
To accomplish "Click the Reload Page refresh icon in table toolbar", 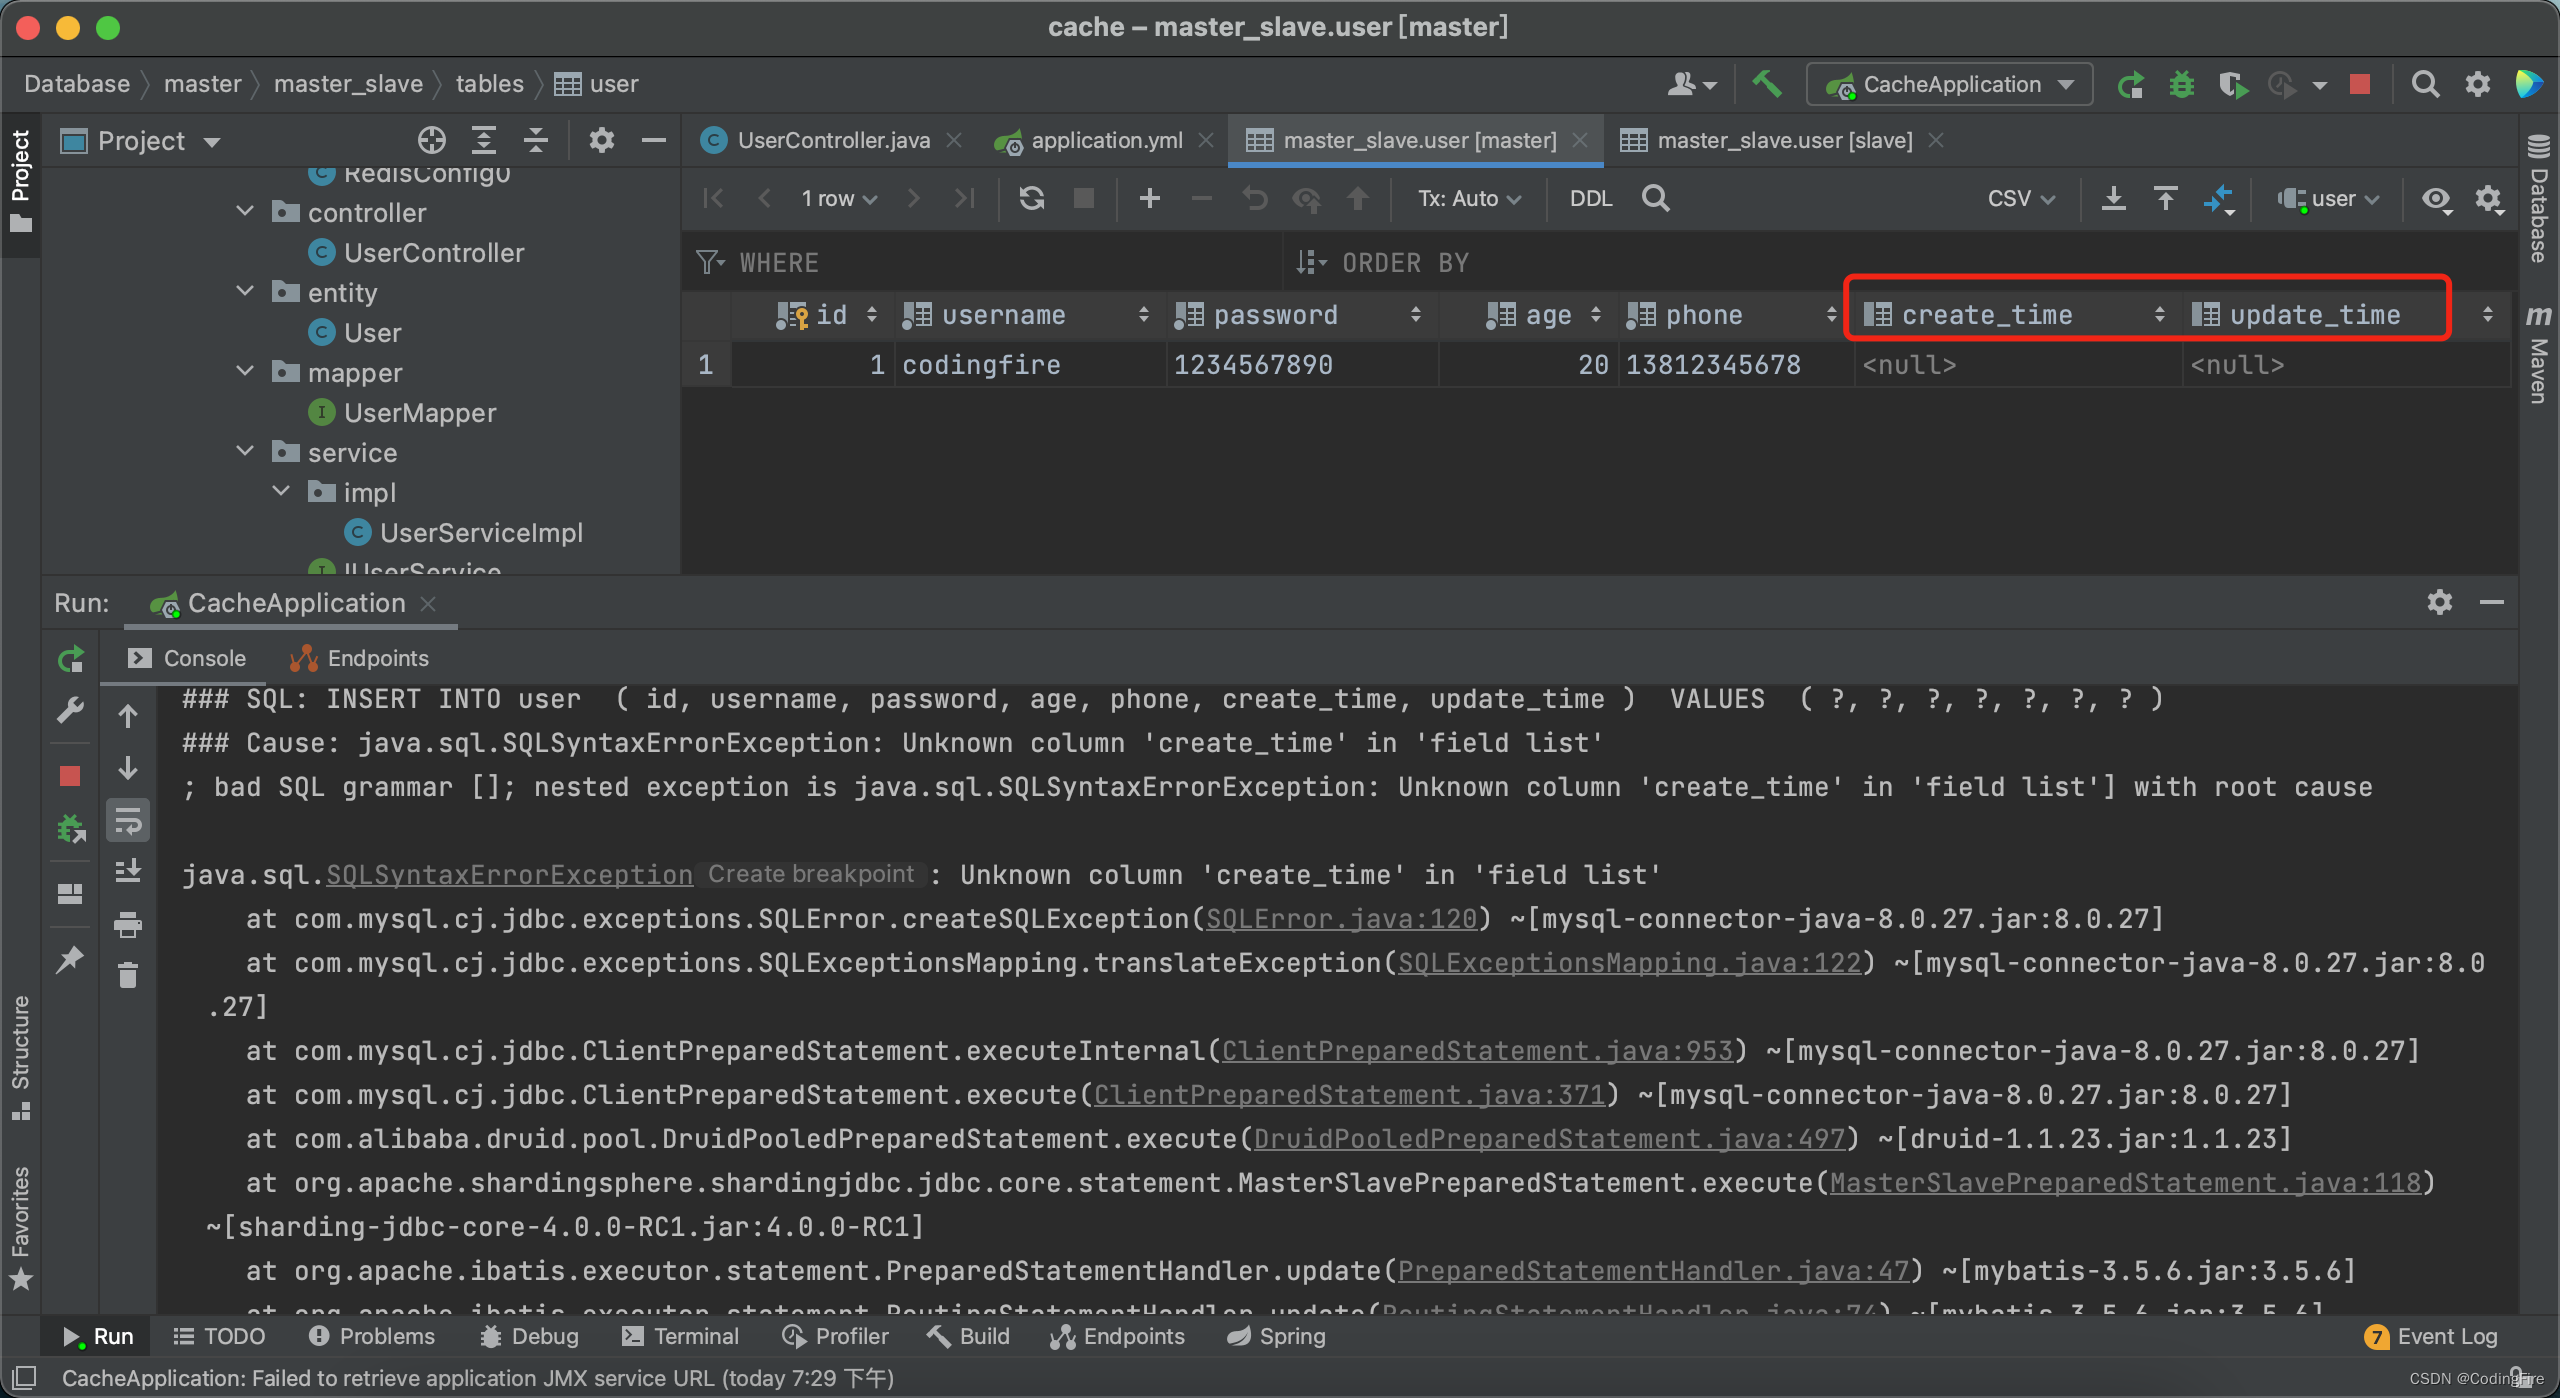I will pyautogui.click(x=1031, y=198).
